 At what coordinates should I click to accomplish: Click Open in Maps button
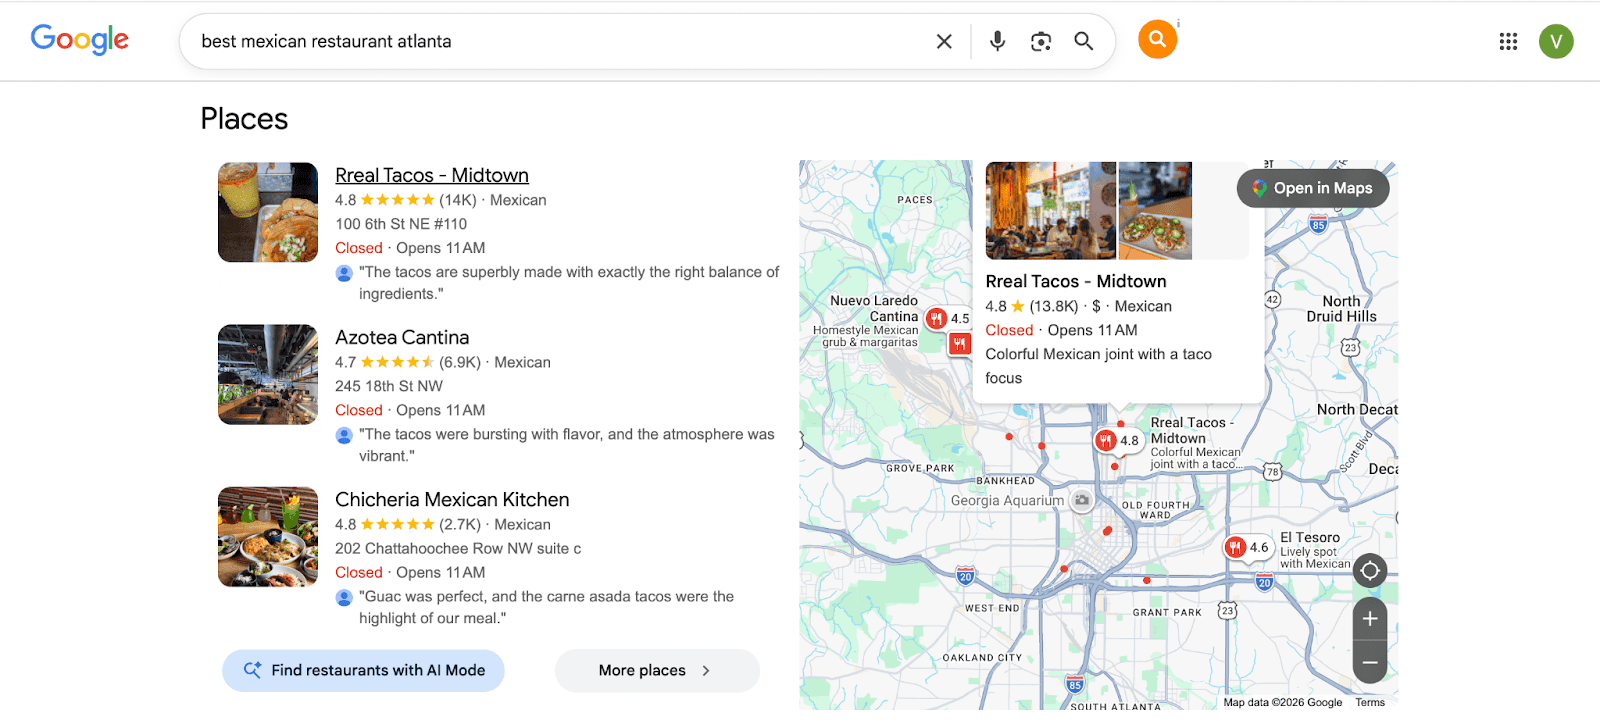[x=1313, y=188]
